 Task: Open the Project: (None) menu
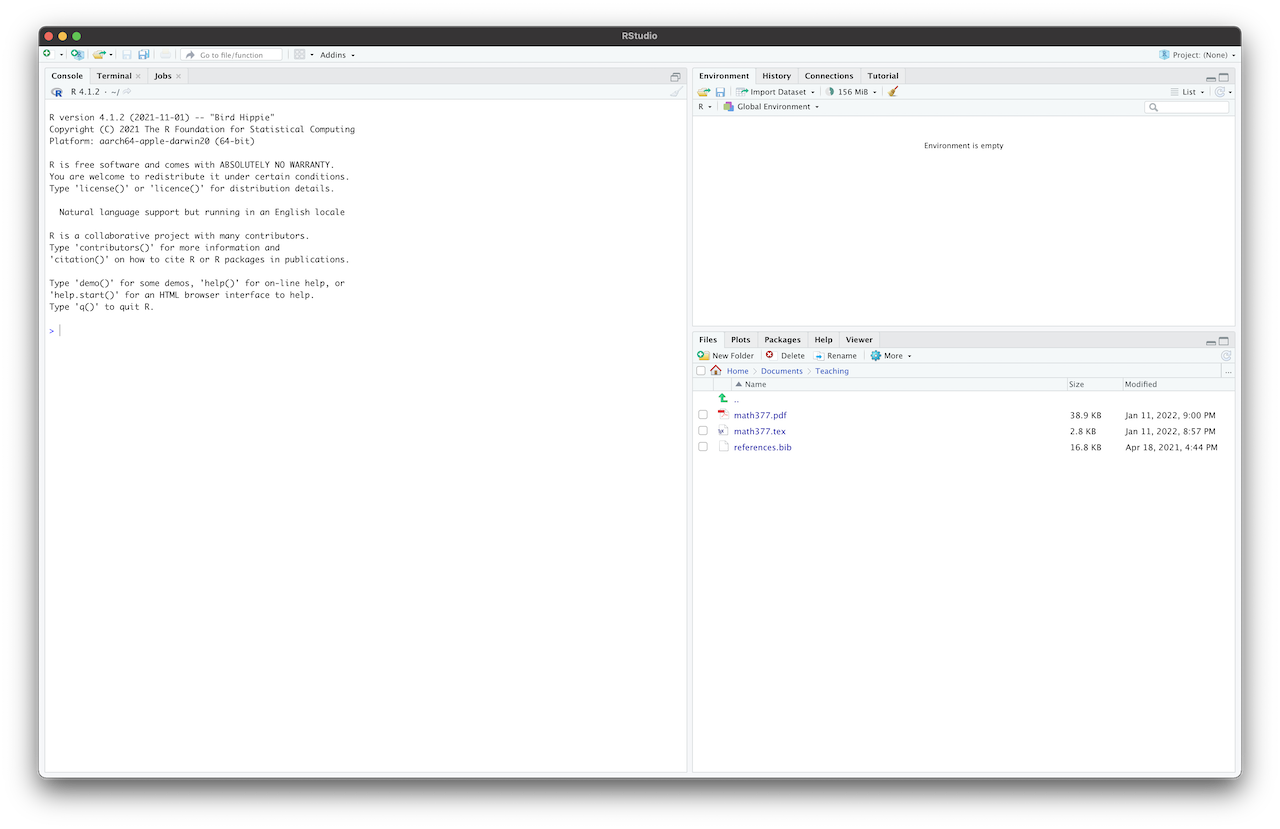(1198, 55)
